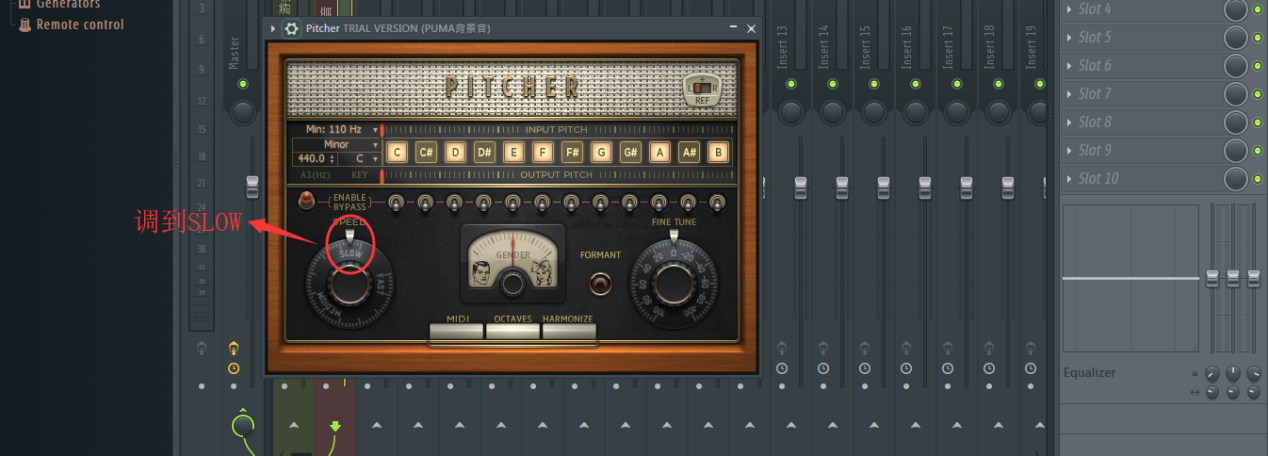The image size is (1268, 456).
Task: Select the G note key
Action: click(601, 152)
